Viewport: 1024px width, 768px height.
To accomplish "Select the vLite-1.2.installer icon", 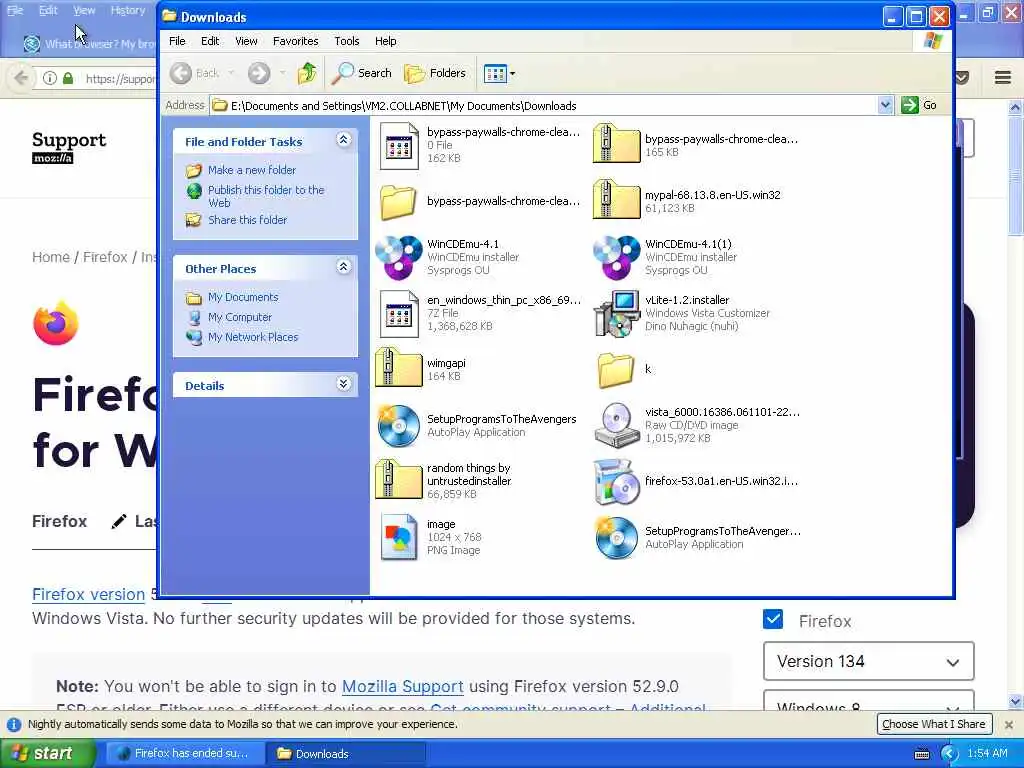I will pos(616,313).
